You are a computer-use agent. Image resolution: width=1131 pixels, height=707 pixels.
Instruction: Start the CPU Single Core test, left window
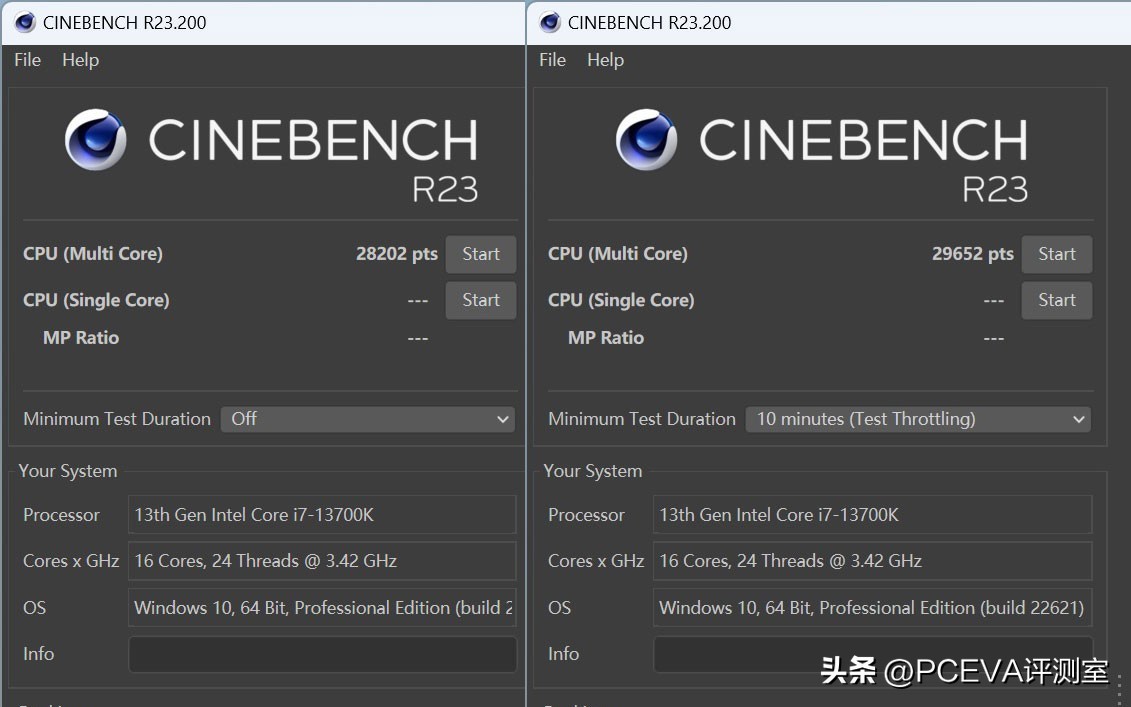click(x=480, y=300)
